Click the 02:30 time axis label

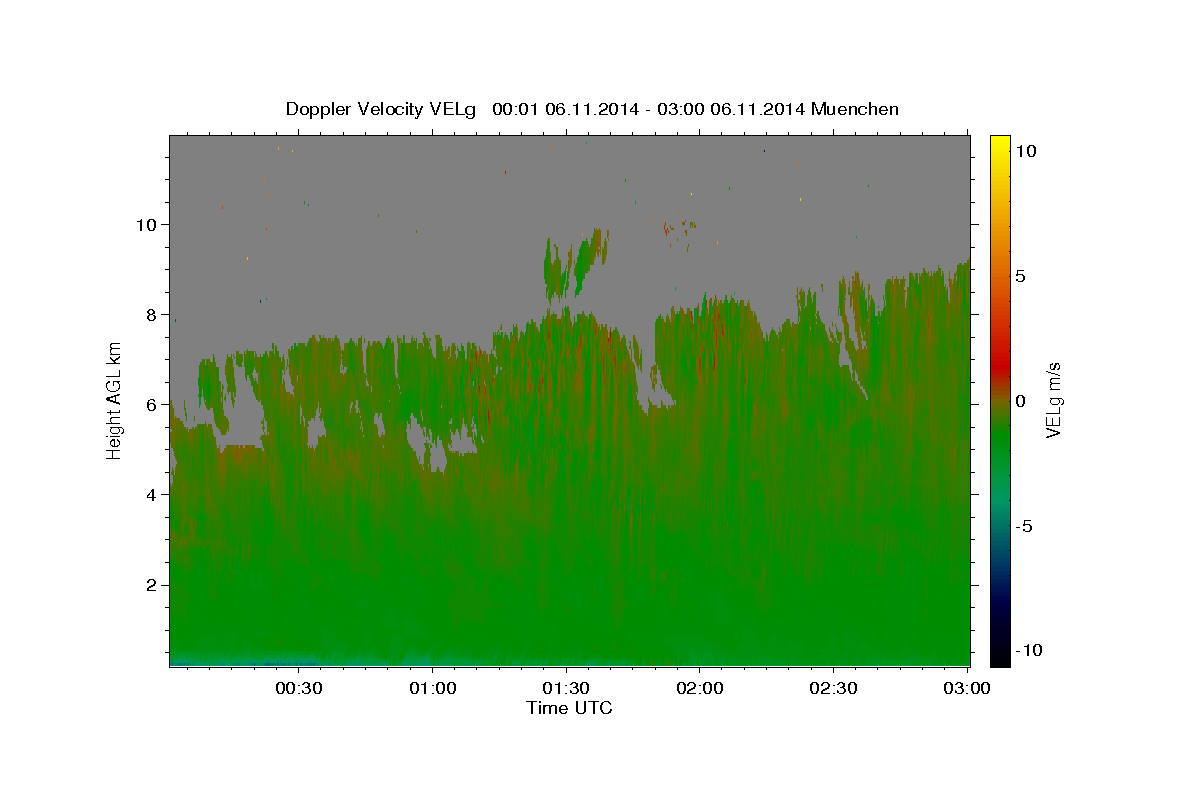click(833, 688)
